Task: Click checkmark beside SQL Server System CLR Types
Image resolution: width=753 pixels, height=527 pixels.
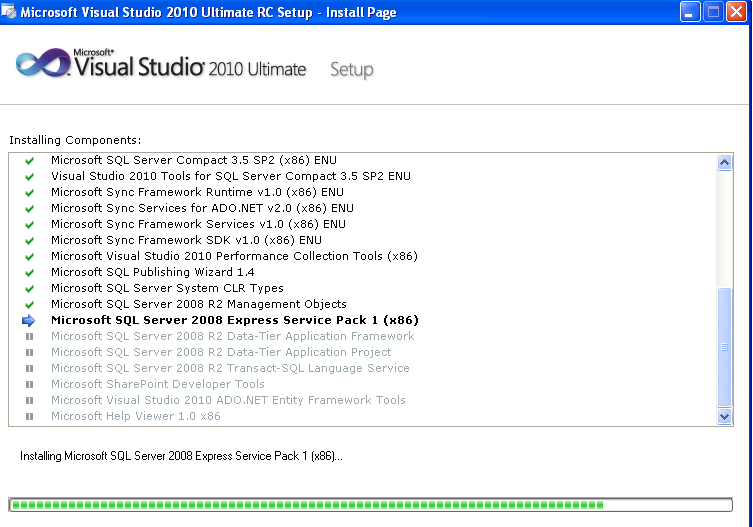Action: coord(29,288)
